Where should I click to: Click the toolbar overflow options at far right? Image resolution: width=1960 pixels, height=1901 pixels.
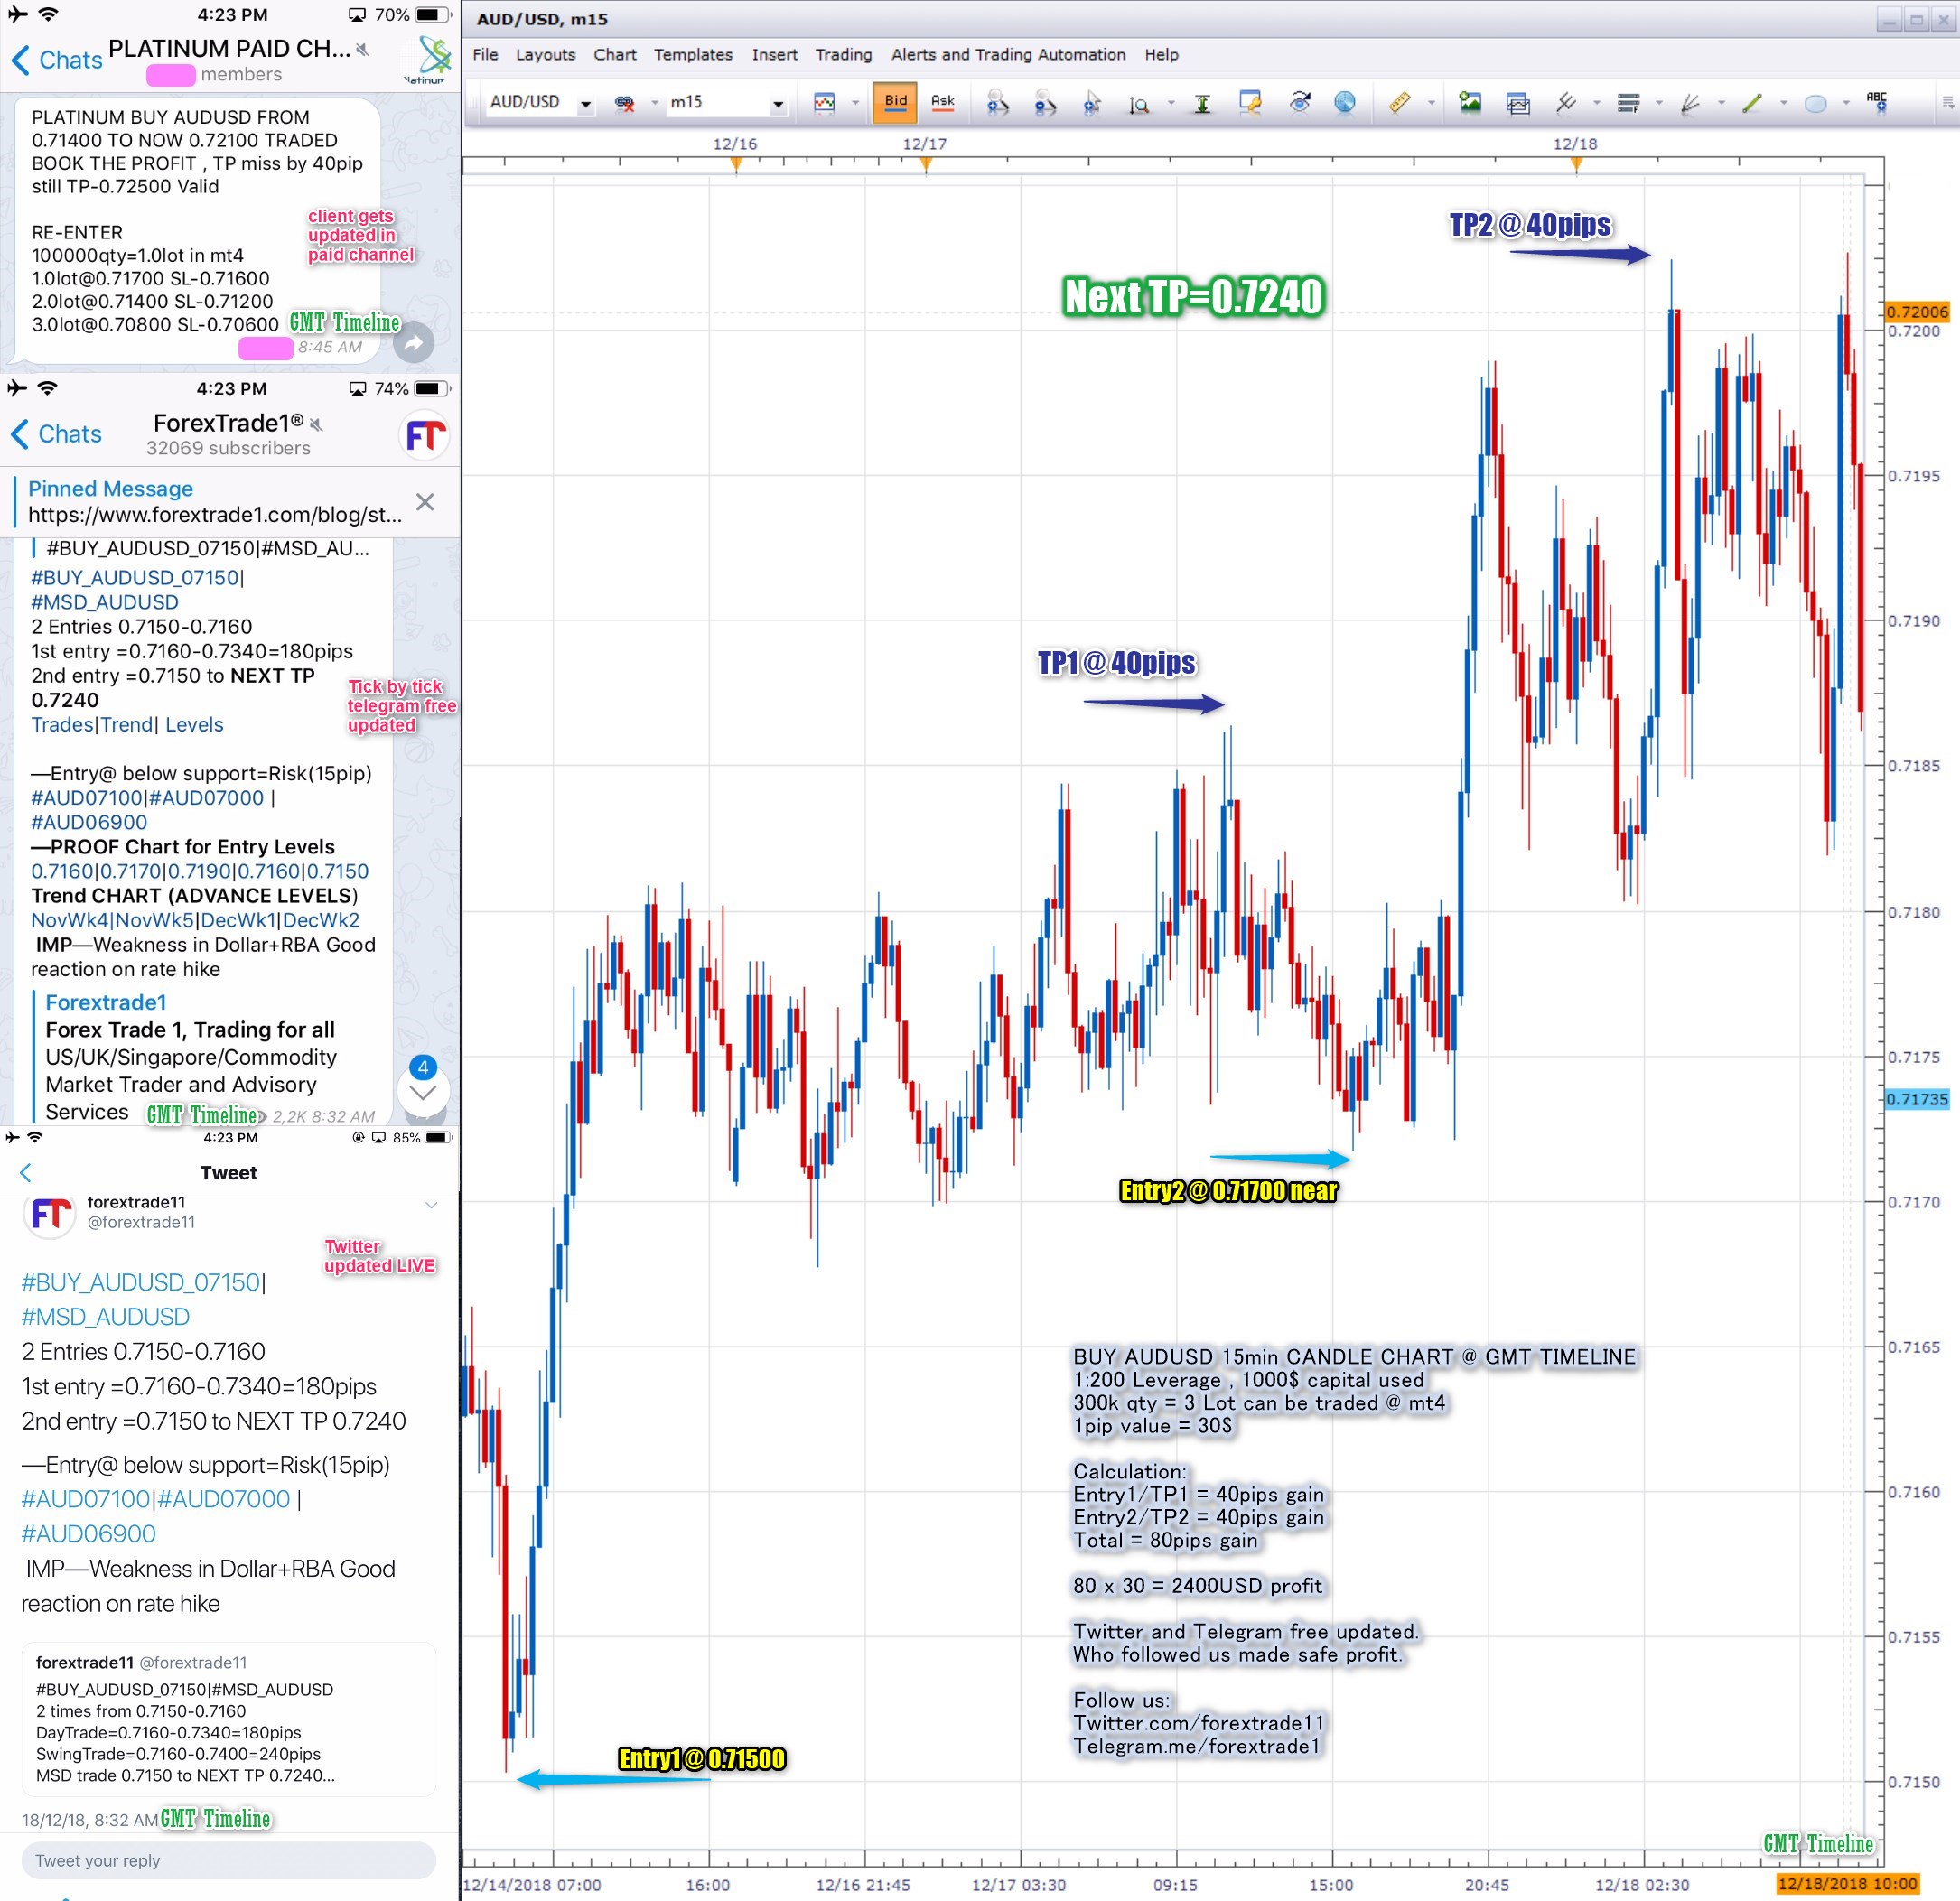[1947, 102]
